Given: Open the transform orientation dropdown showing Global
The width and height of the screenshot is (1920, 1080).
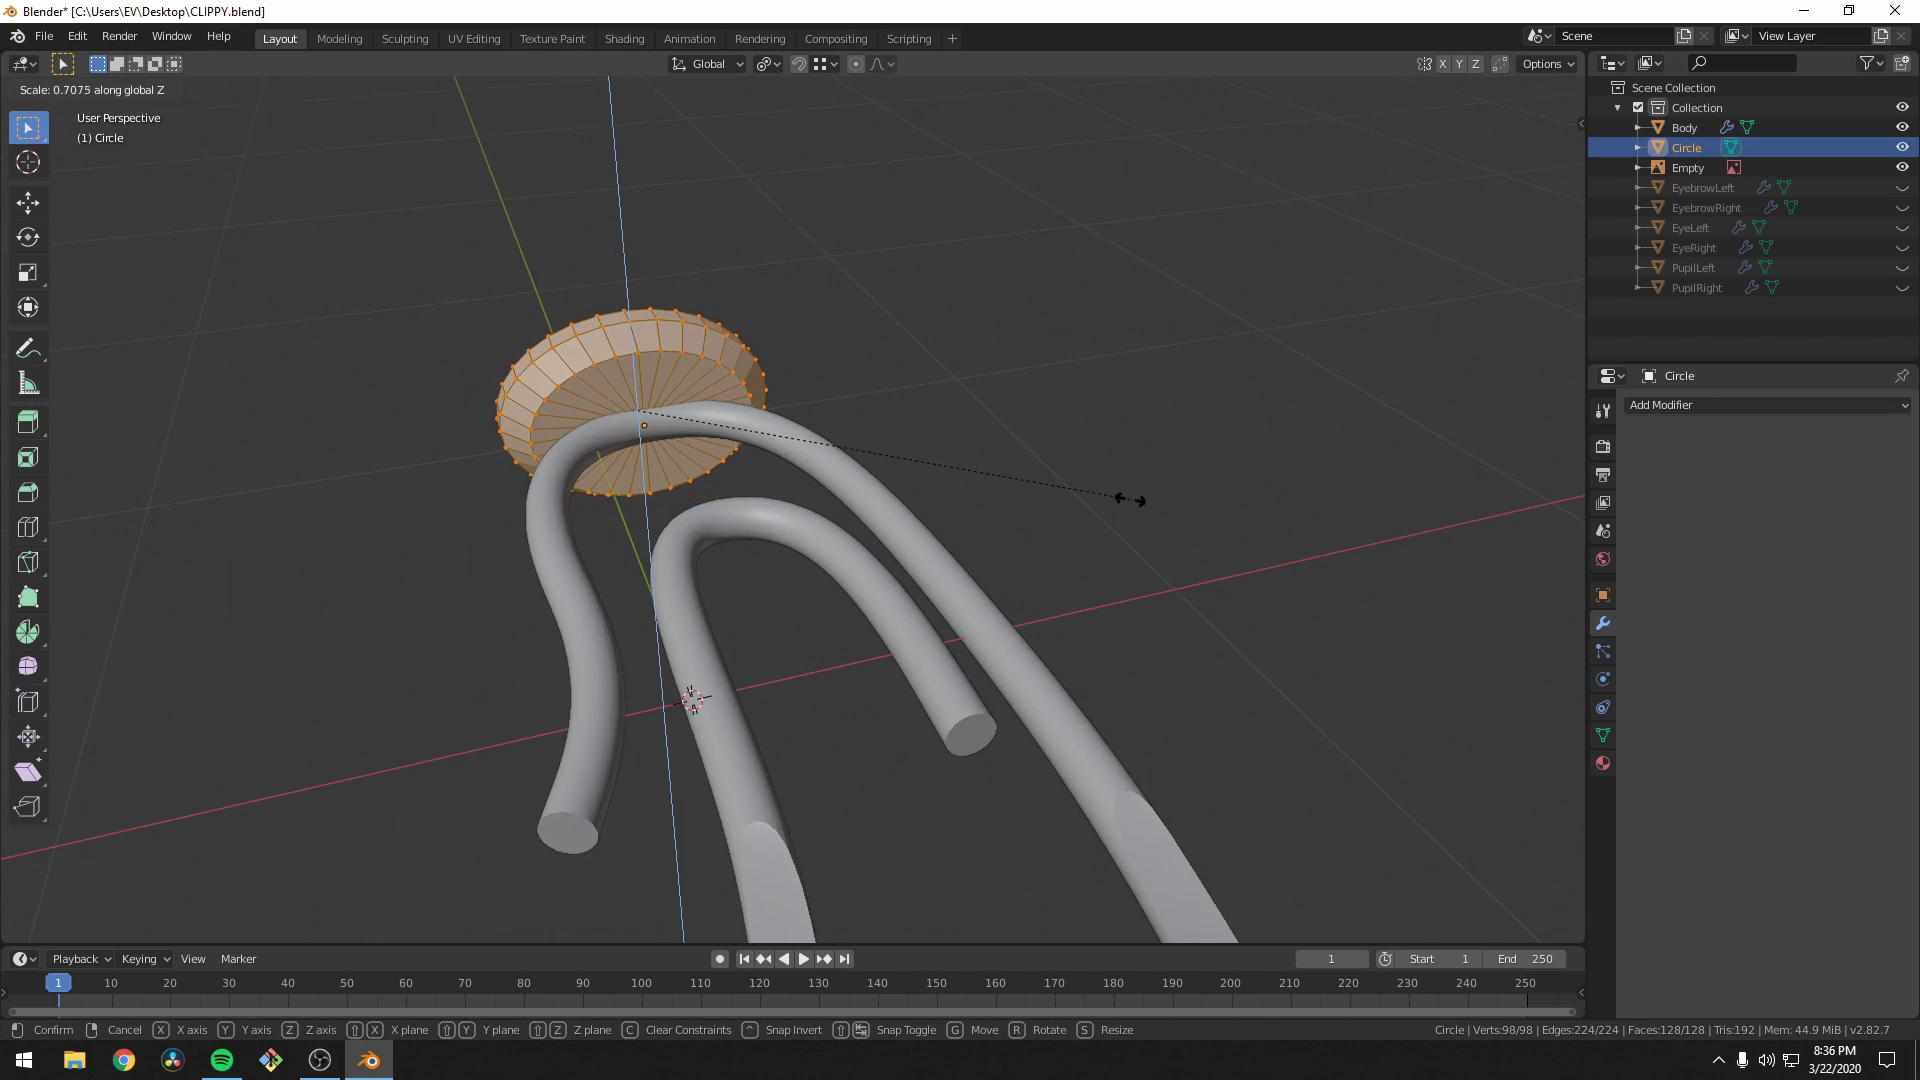Looking at the screenshot, I should pos(707,63).
